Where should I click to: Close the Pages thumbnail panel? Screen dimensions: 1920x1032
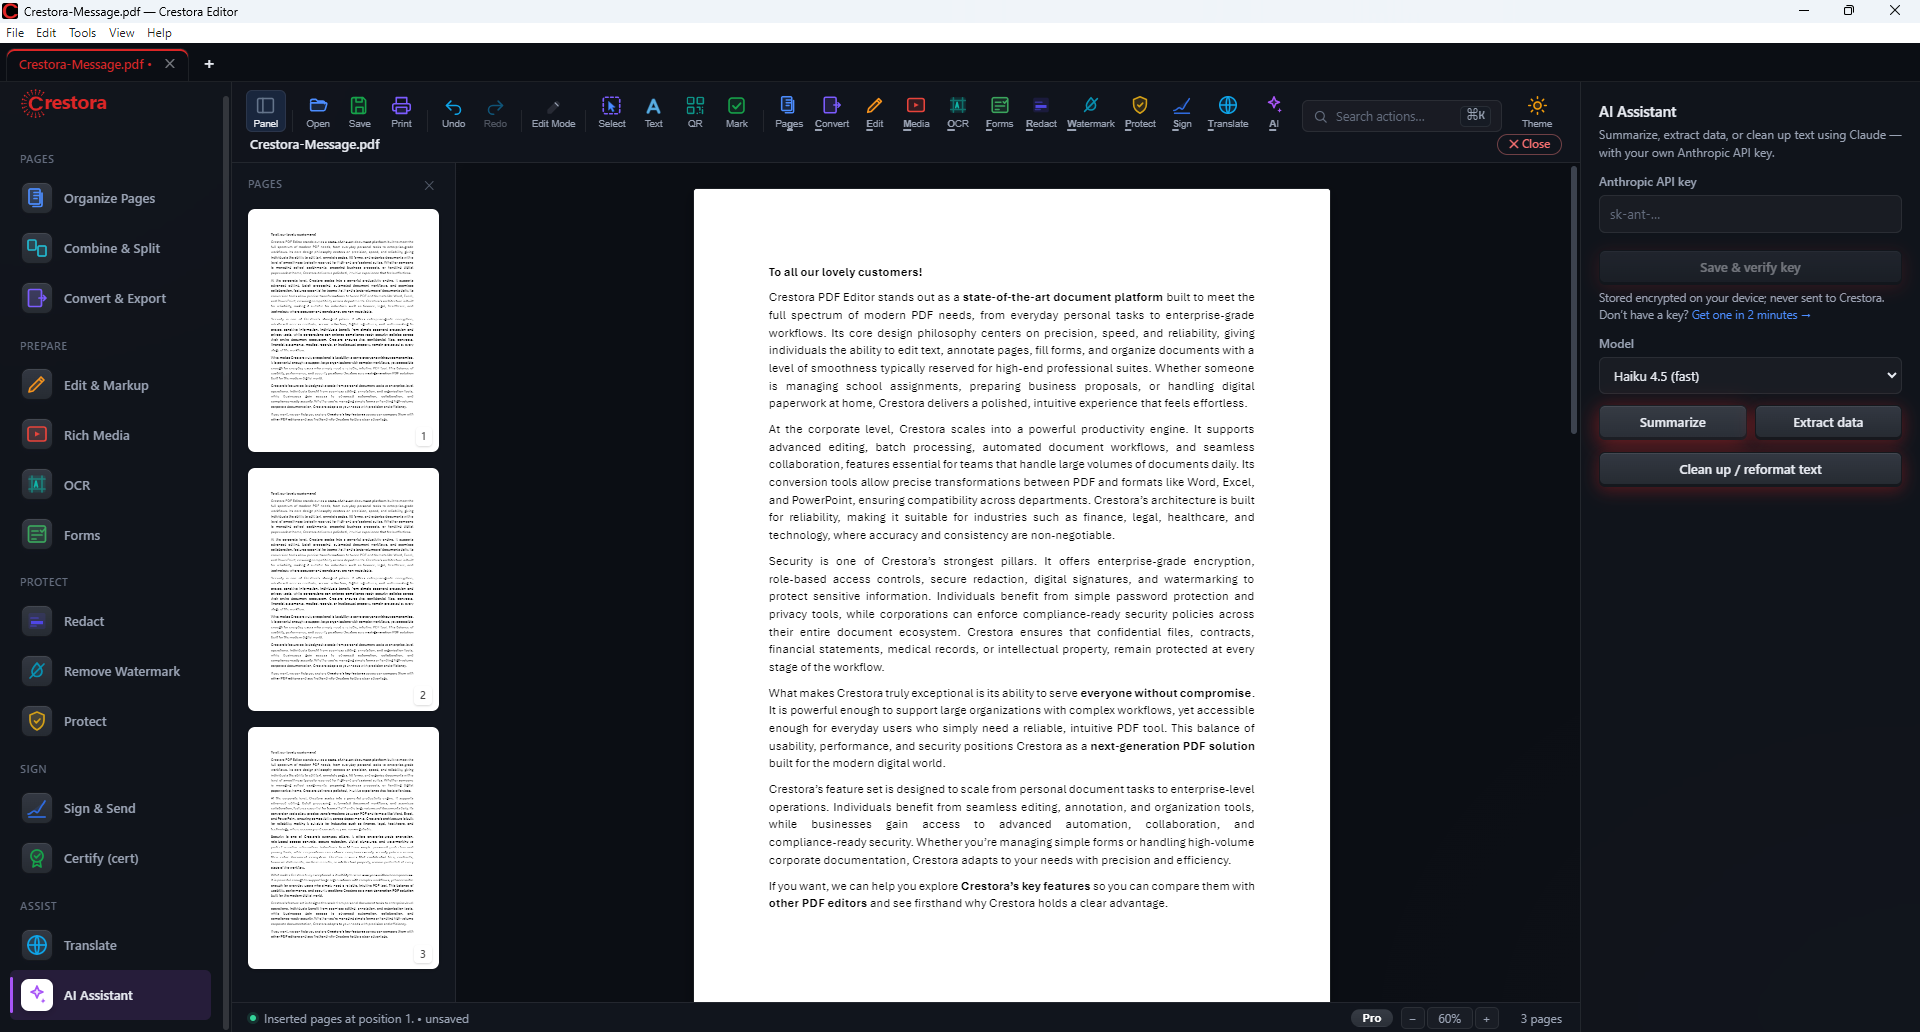point(429,185)
